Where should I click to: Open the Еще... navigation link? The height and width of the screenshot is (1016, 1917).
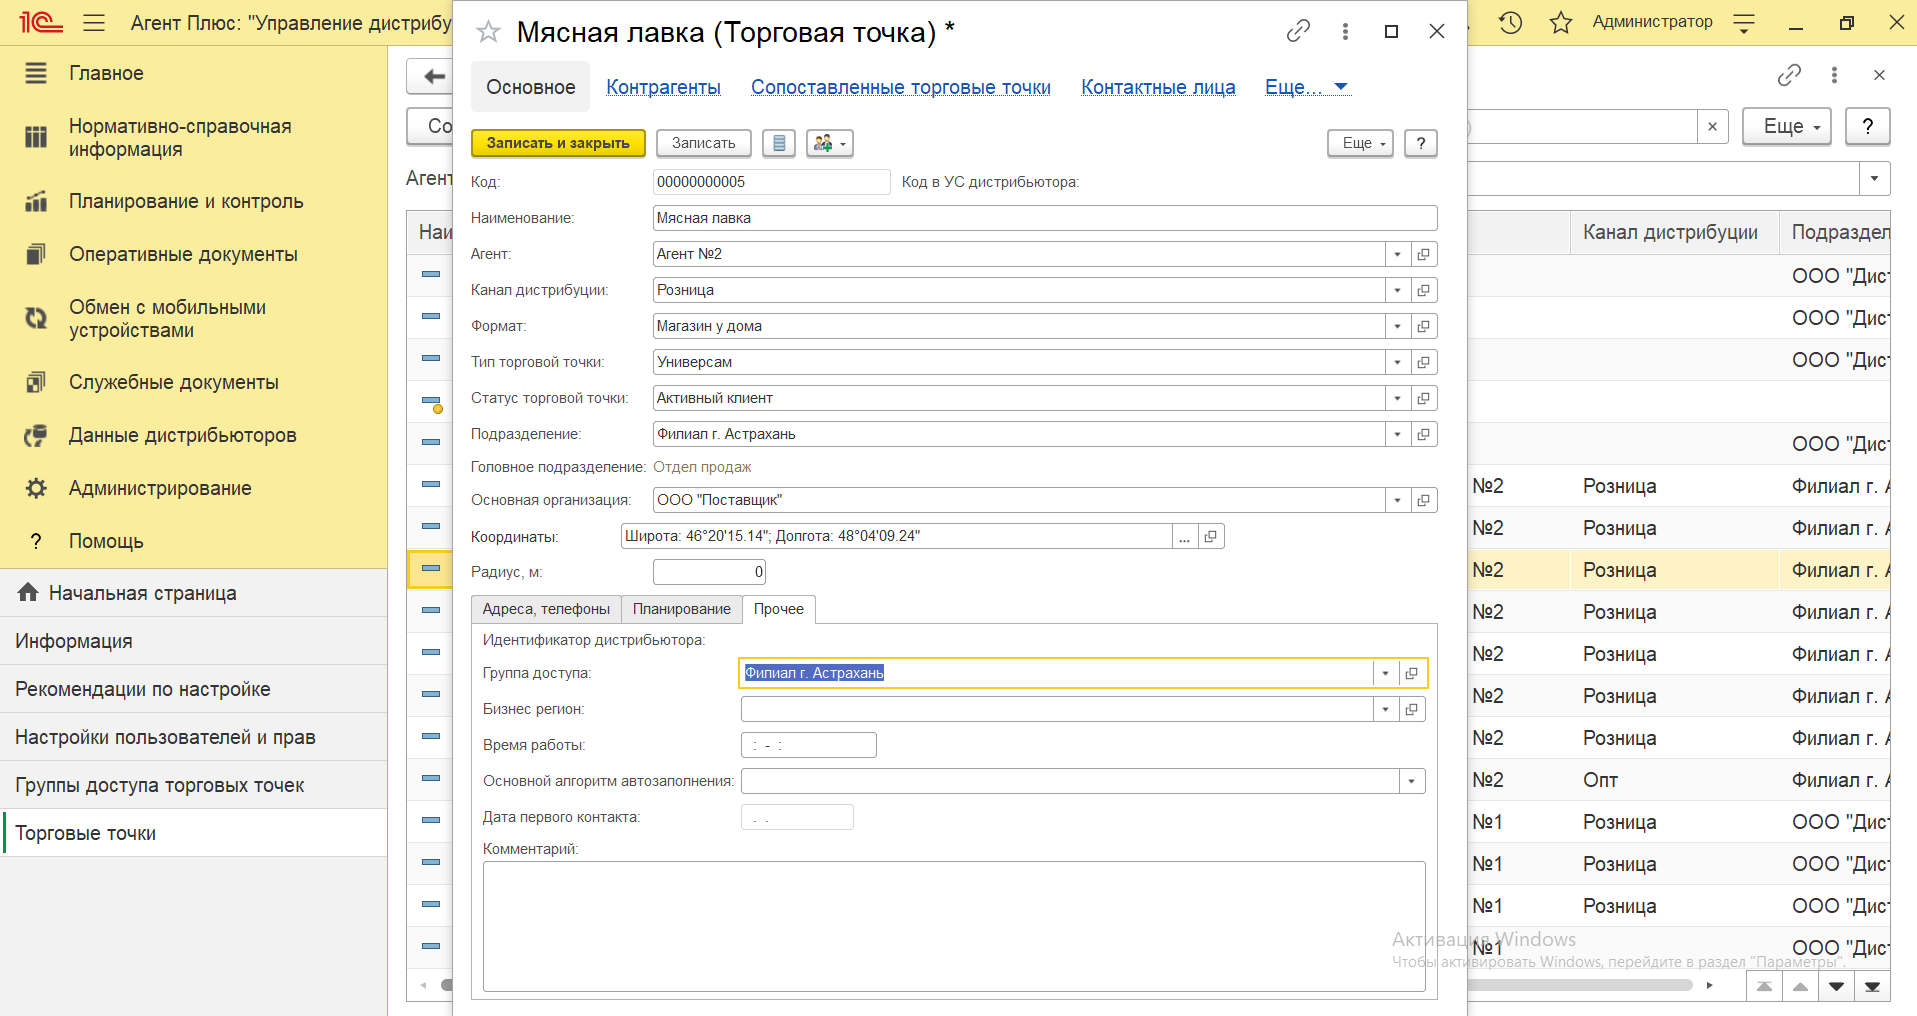point(1307,87)
